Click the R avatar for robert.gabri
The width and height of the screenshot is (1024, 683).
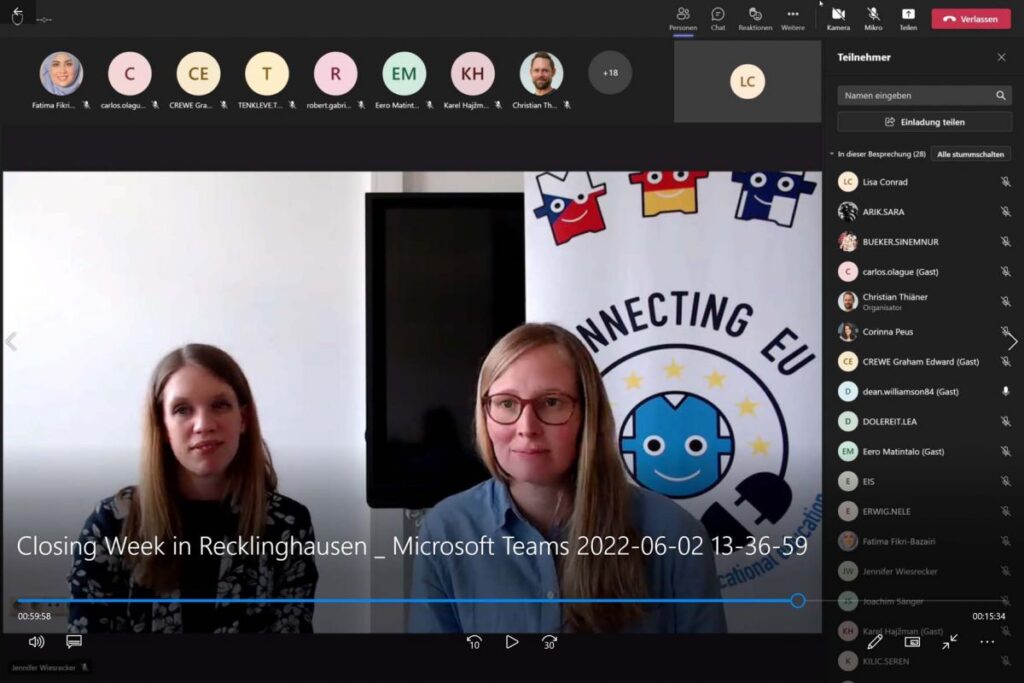click(x=336, y=74)
